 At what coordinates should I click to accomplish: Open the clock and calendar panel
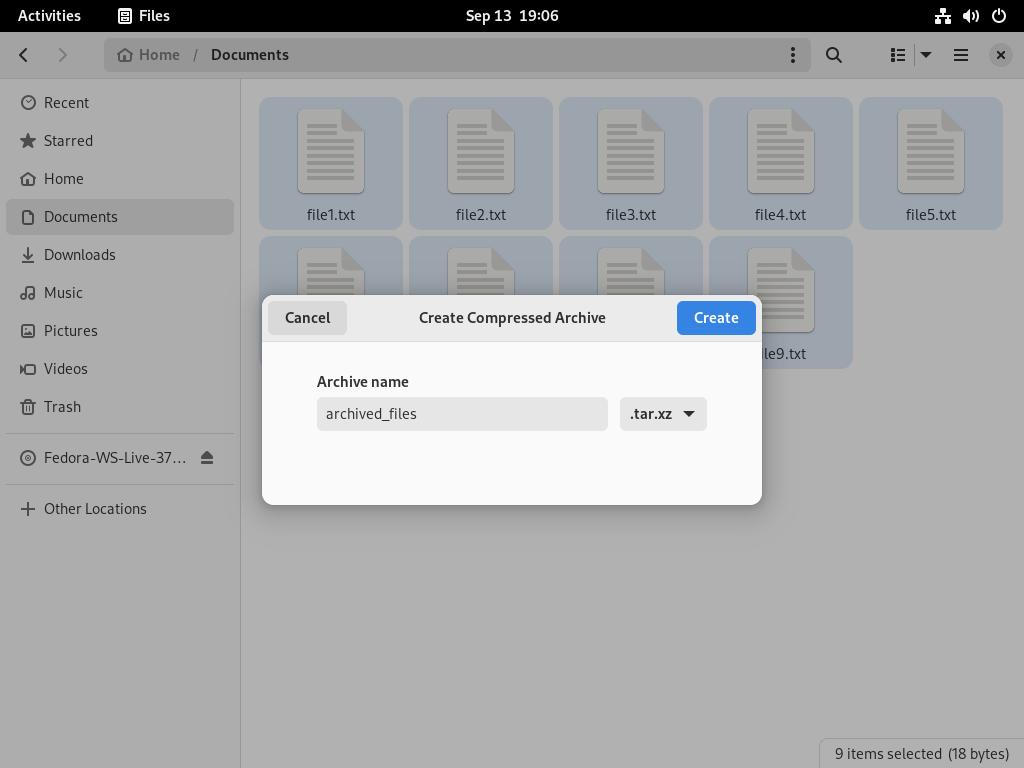pos(512,16)
